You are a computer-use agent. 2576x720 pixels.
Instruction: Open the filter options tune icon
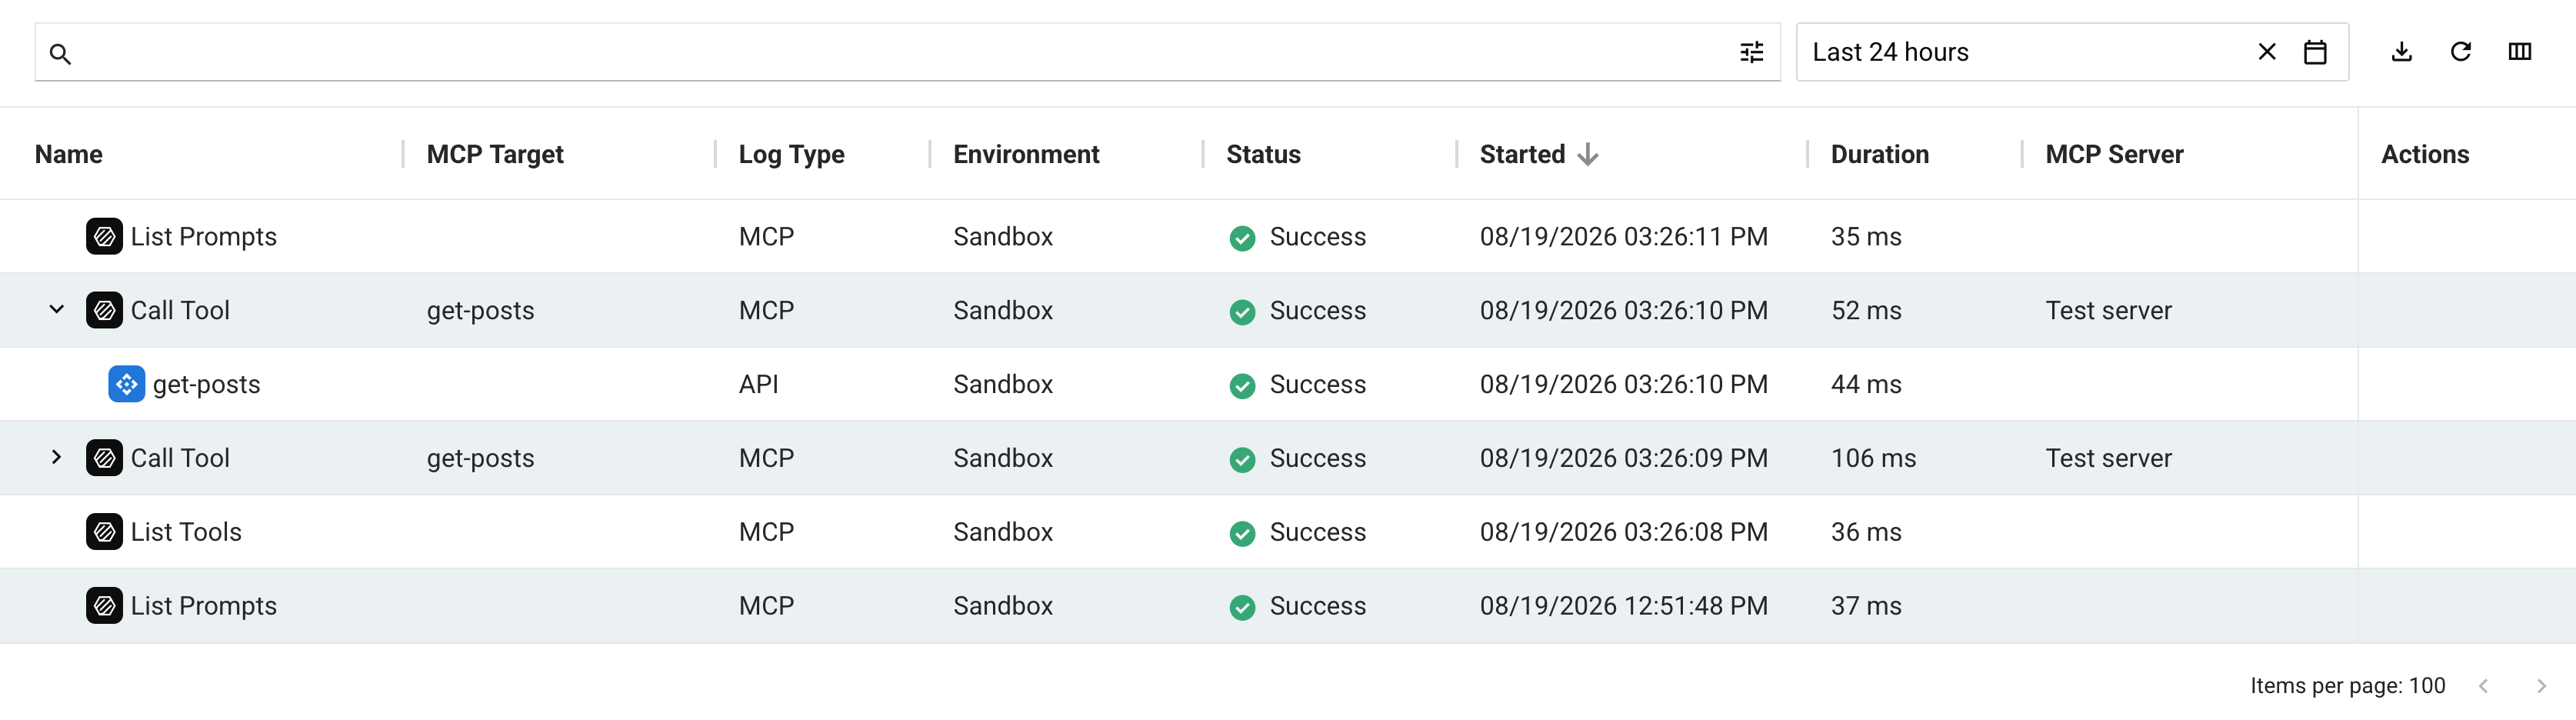tap(1752, 52)
